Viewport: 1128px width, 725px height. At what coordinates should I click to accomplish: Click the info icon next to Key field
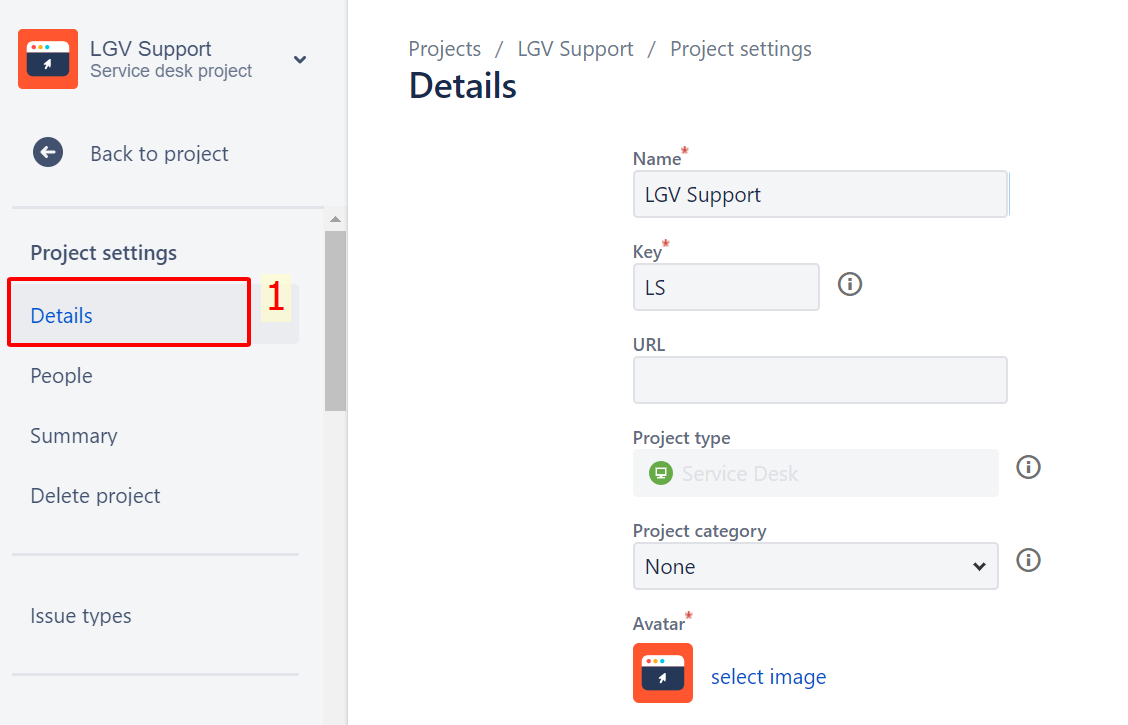coord(850,285)
